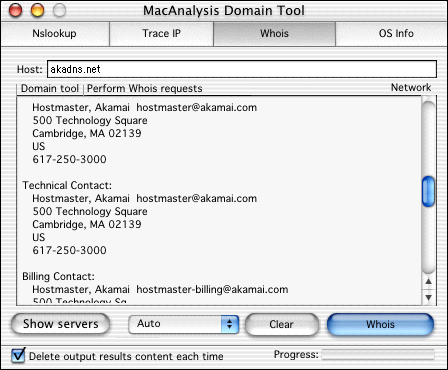The width and height of the screenshot is (448, 370).
Task: Click the Show servers button
Action: (x=60, y=324)
